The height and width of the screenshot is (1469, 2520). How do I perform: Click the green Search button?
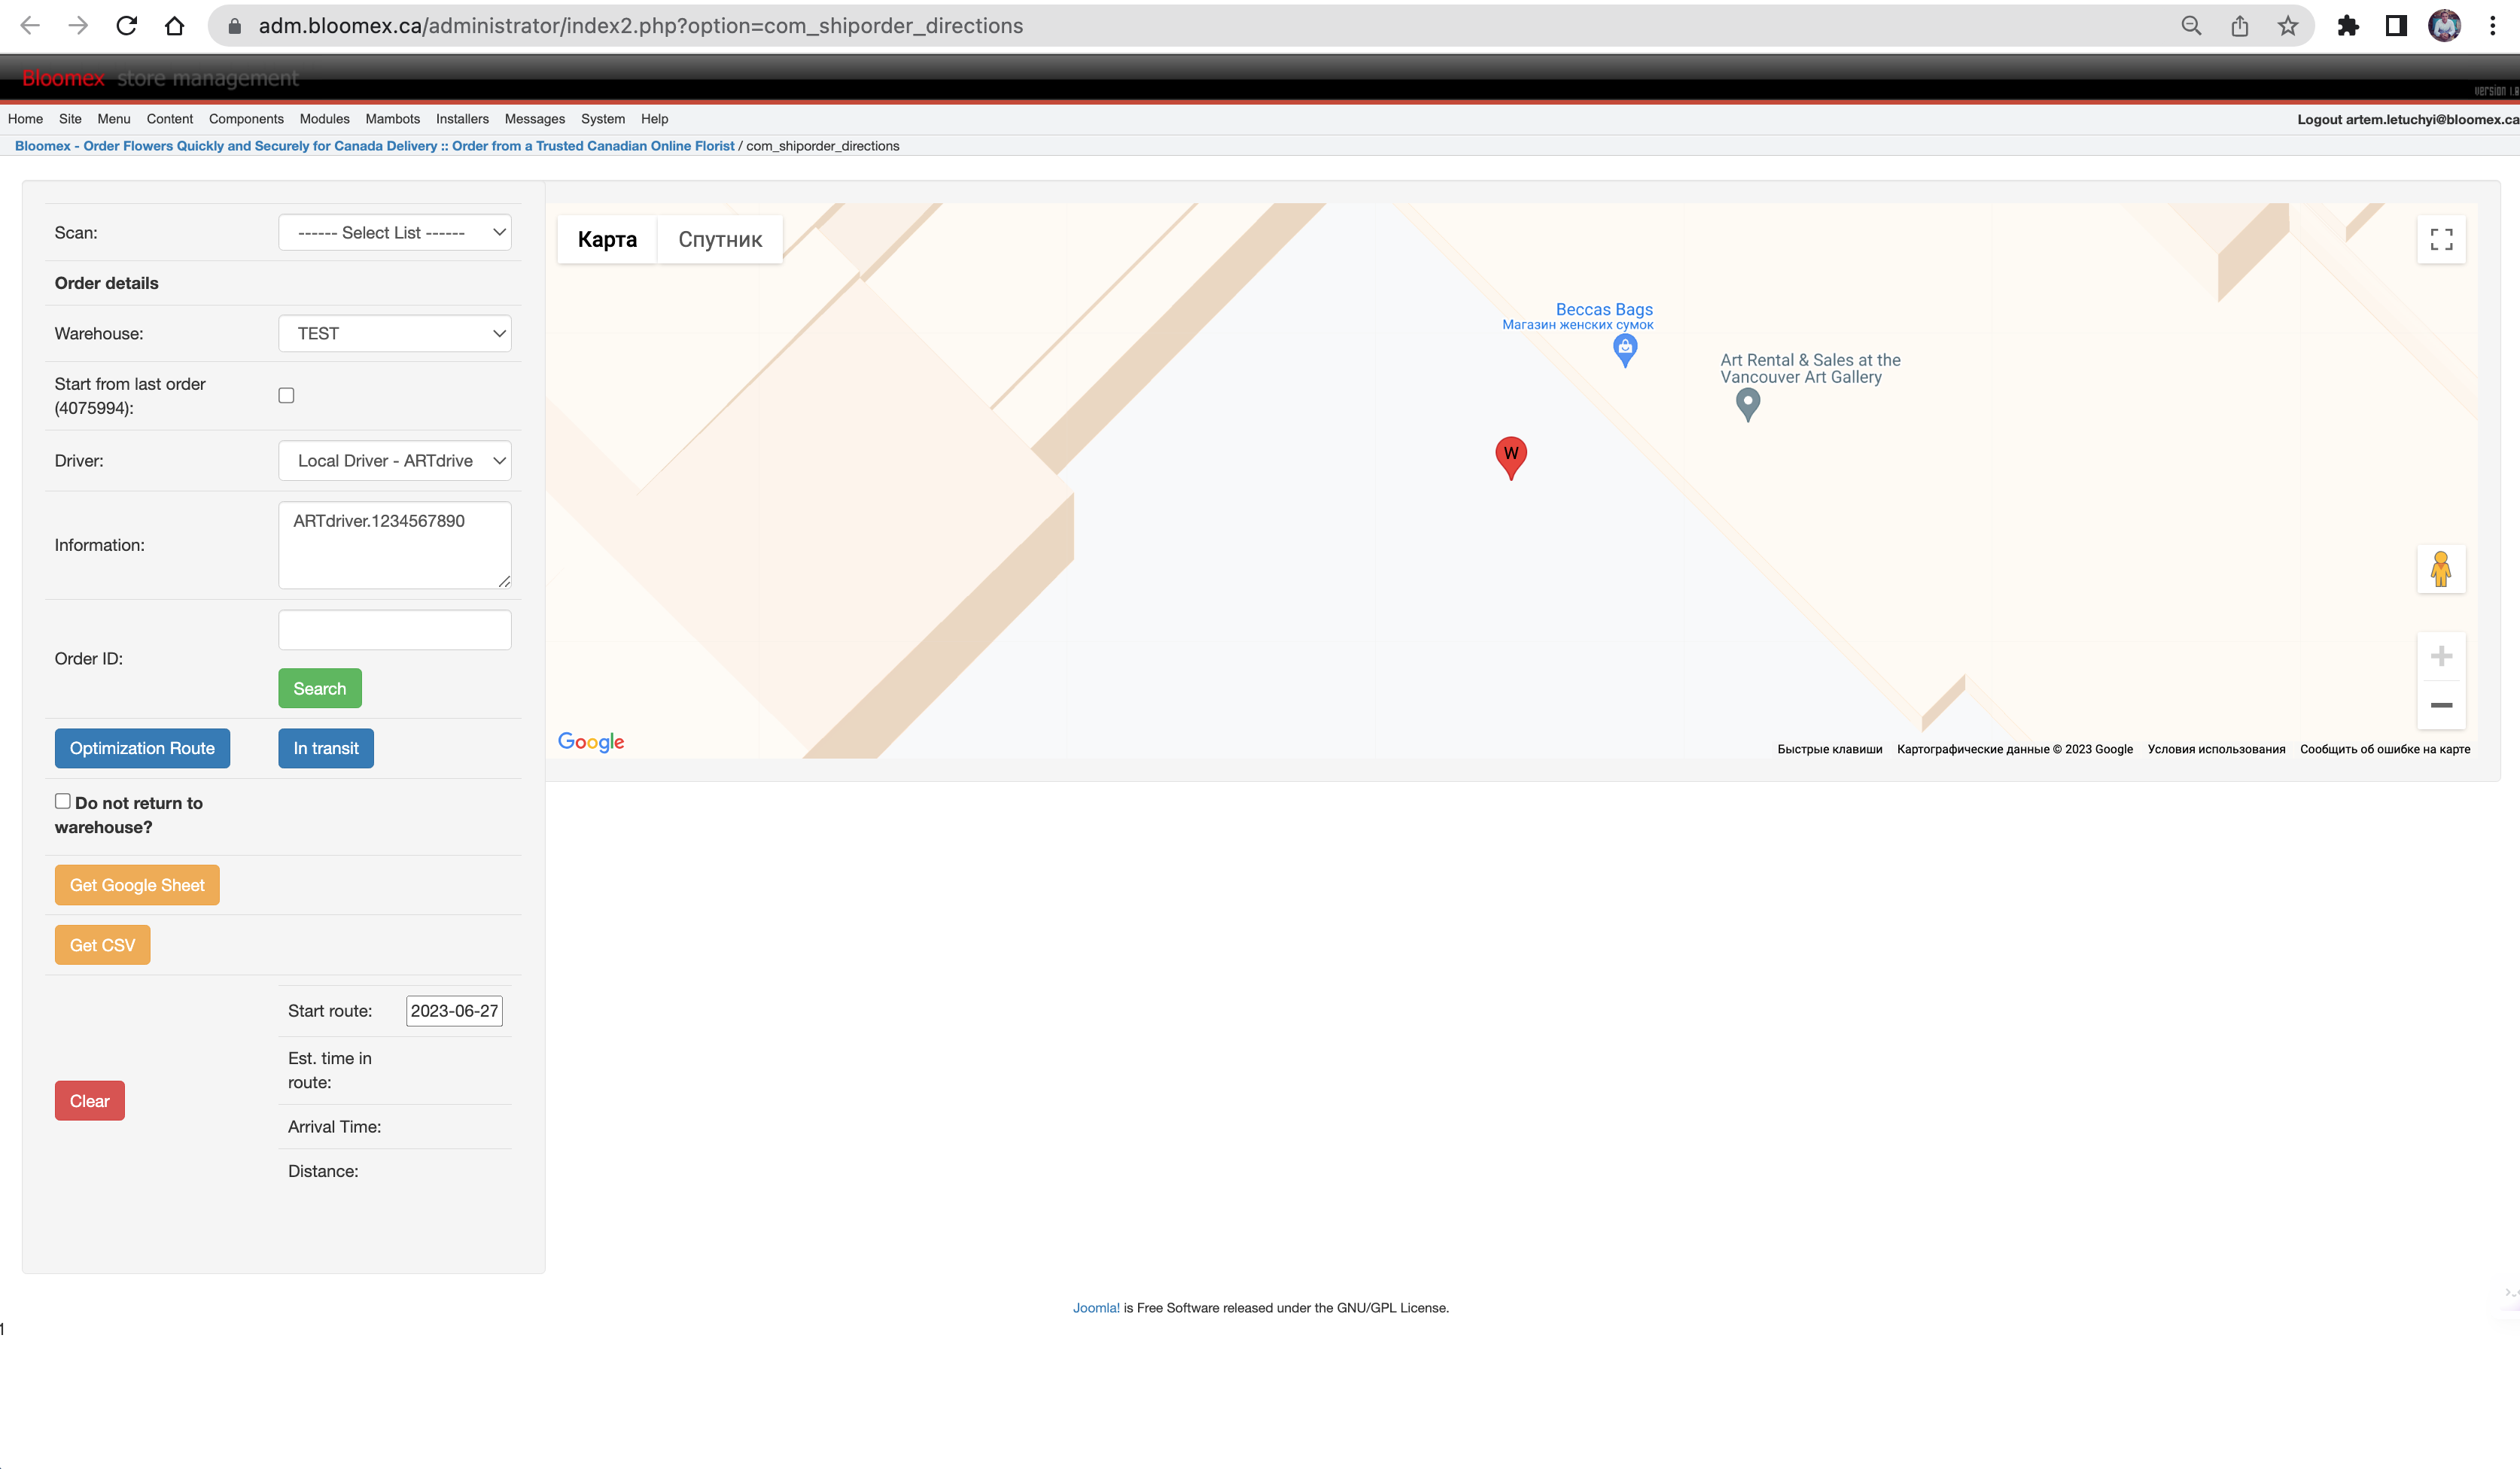(x=320, y=689)
